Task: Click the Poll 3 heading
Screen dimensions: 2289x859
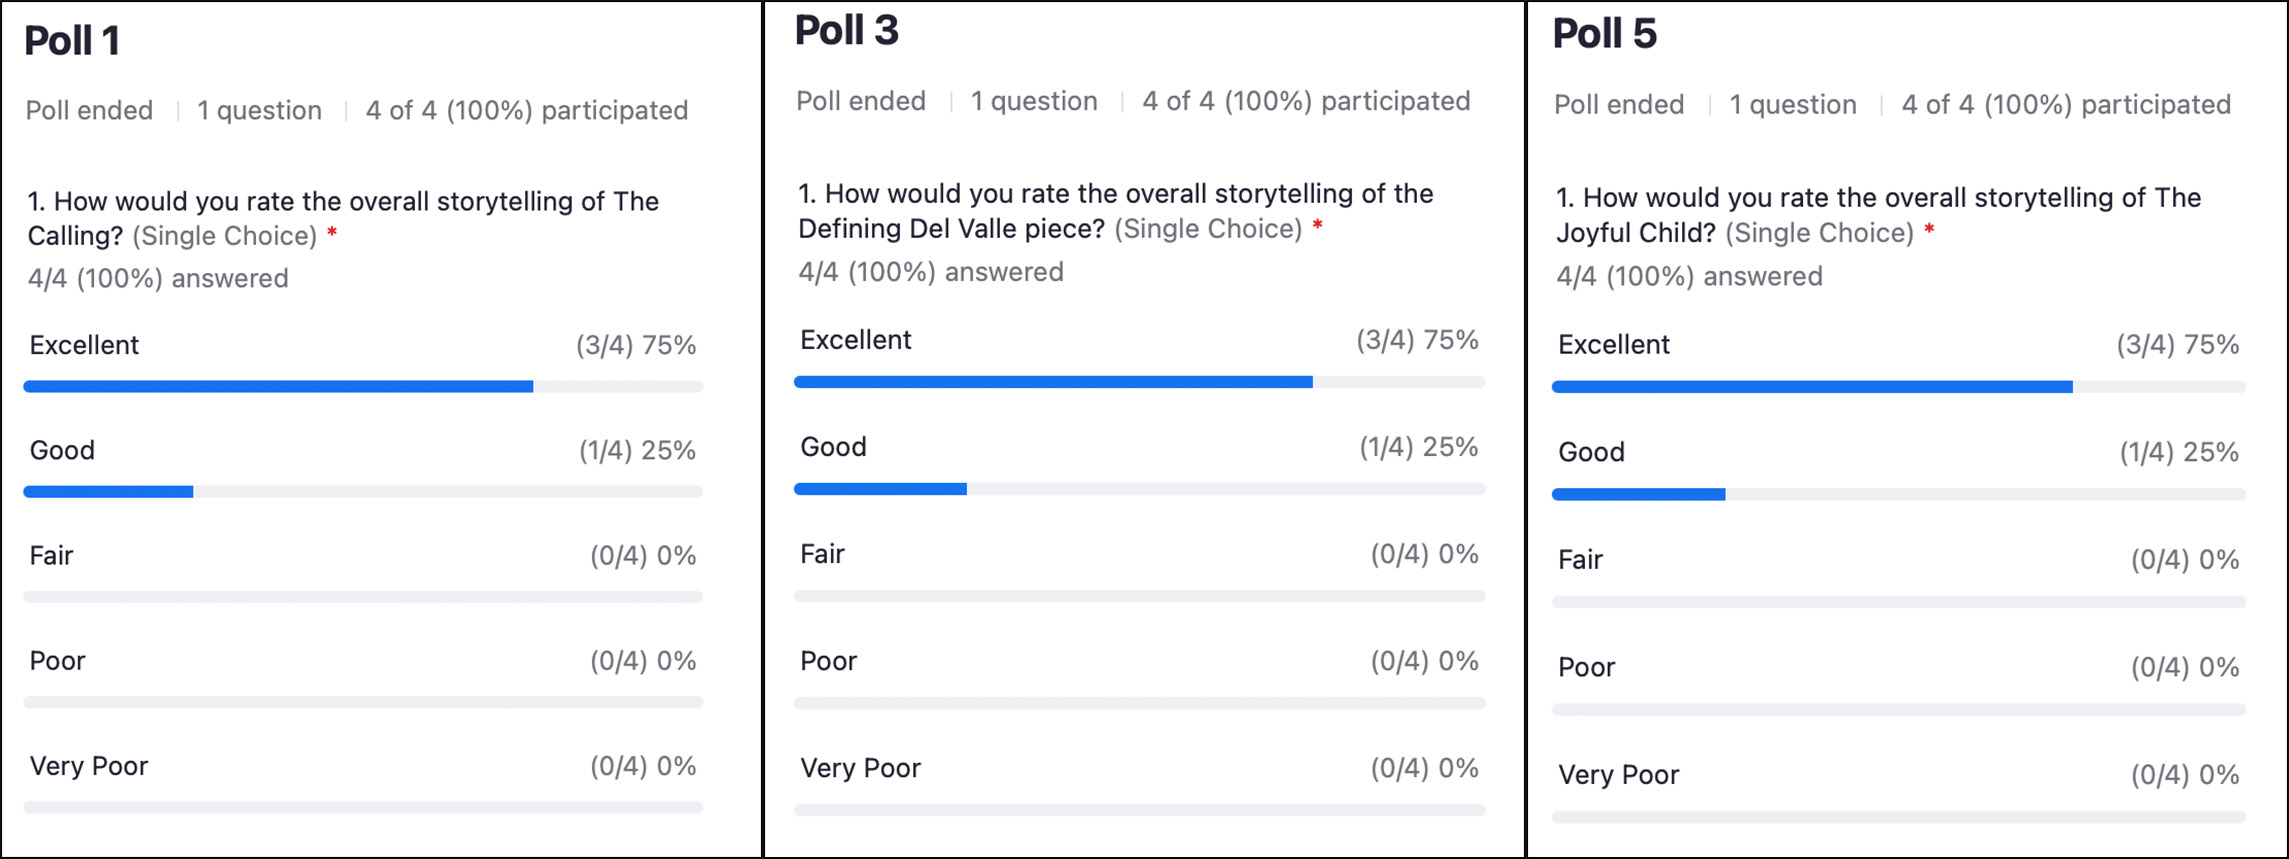Action: (846, 31)
